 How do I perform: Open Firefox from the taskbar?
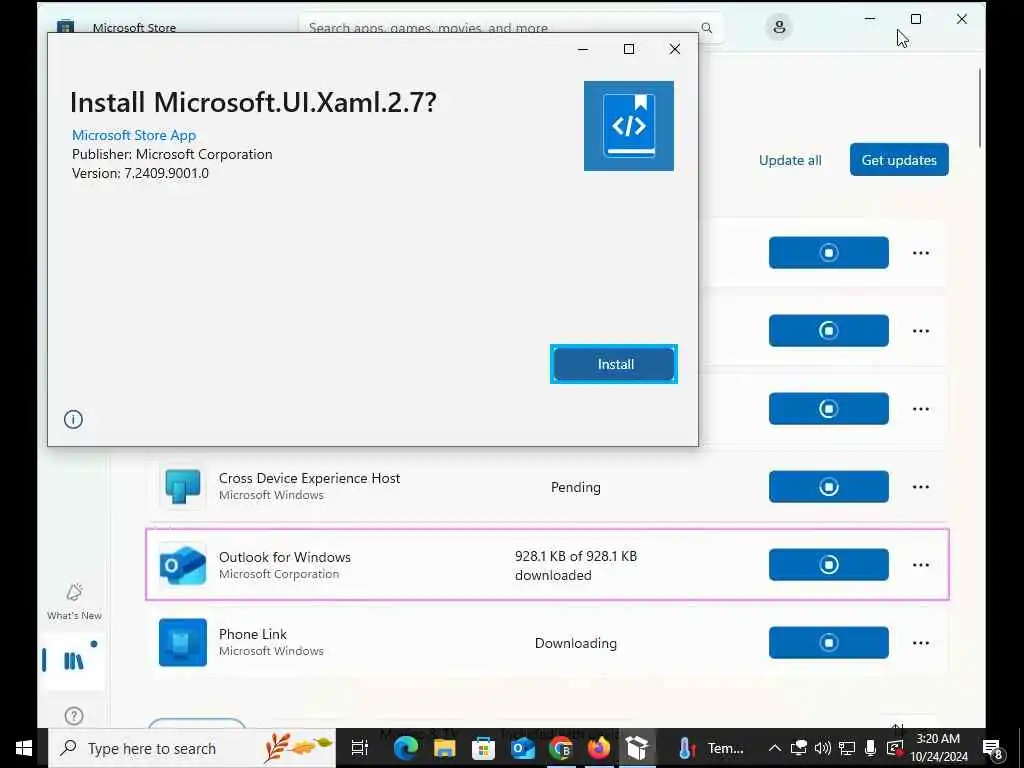point(599,748)
